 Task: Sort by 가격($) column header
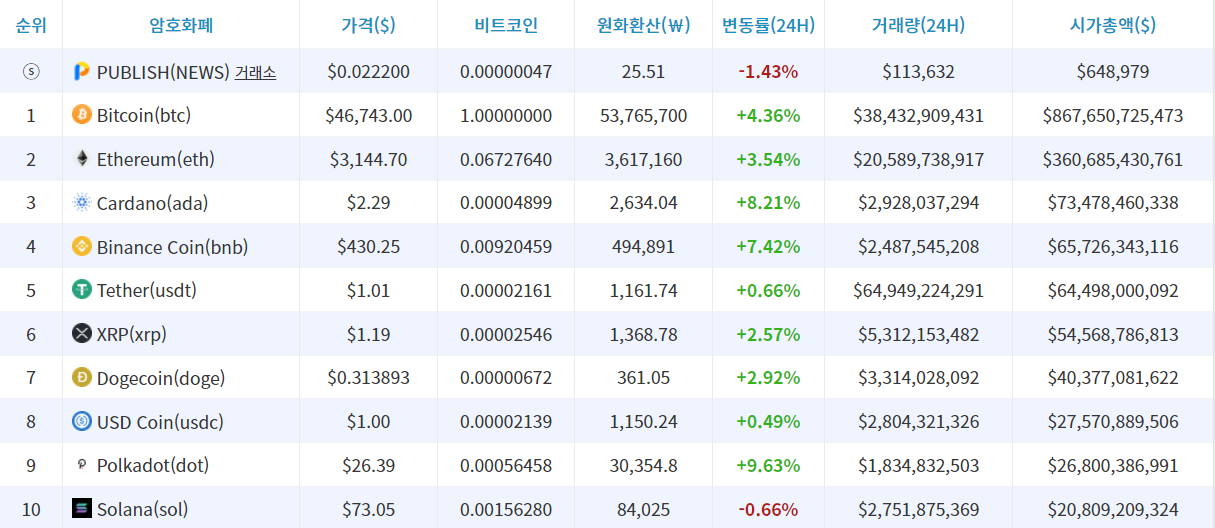coord(368,25)
